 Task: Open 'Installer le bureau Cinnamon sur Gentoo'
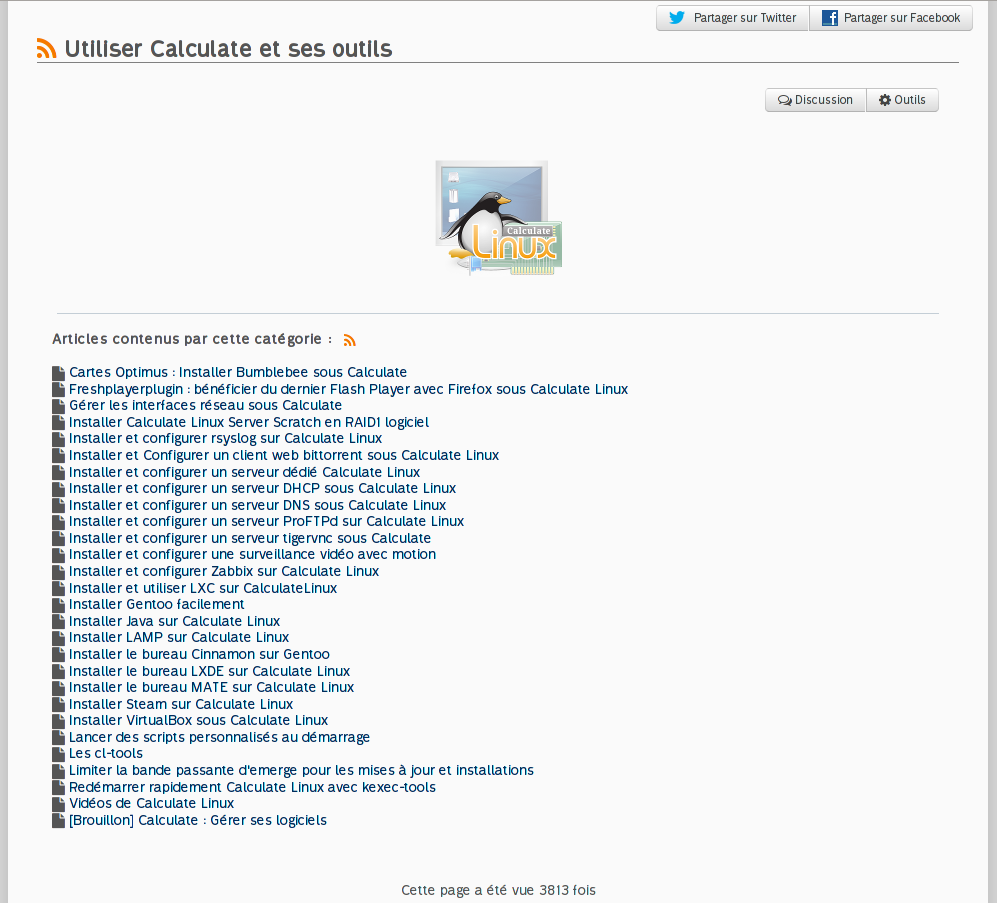[199, 654]
